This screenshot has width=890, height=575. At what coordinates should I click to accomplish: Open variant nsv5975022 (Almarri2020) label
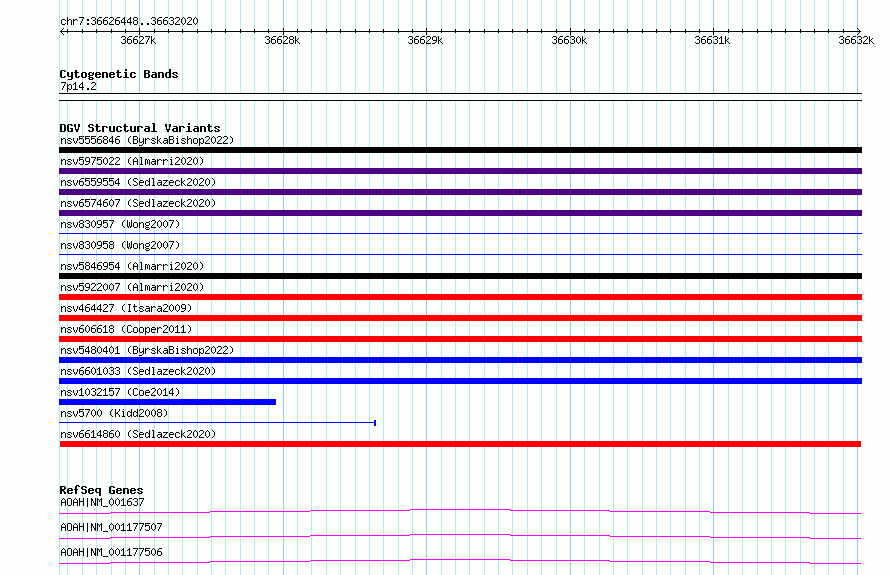(x=132, y=161)
